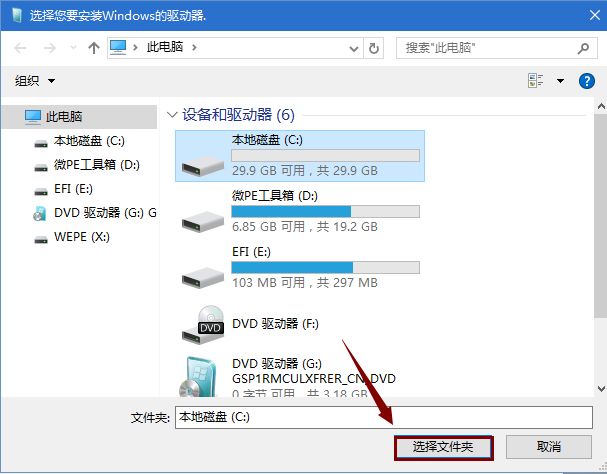Select 此电脑 in the navigation pane

coord(63,117)
